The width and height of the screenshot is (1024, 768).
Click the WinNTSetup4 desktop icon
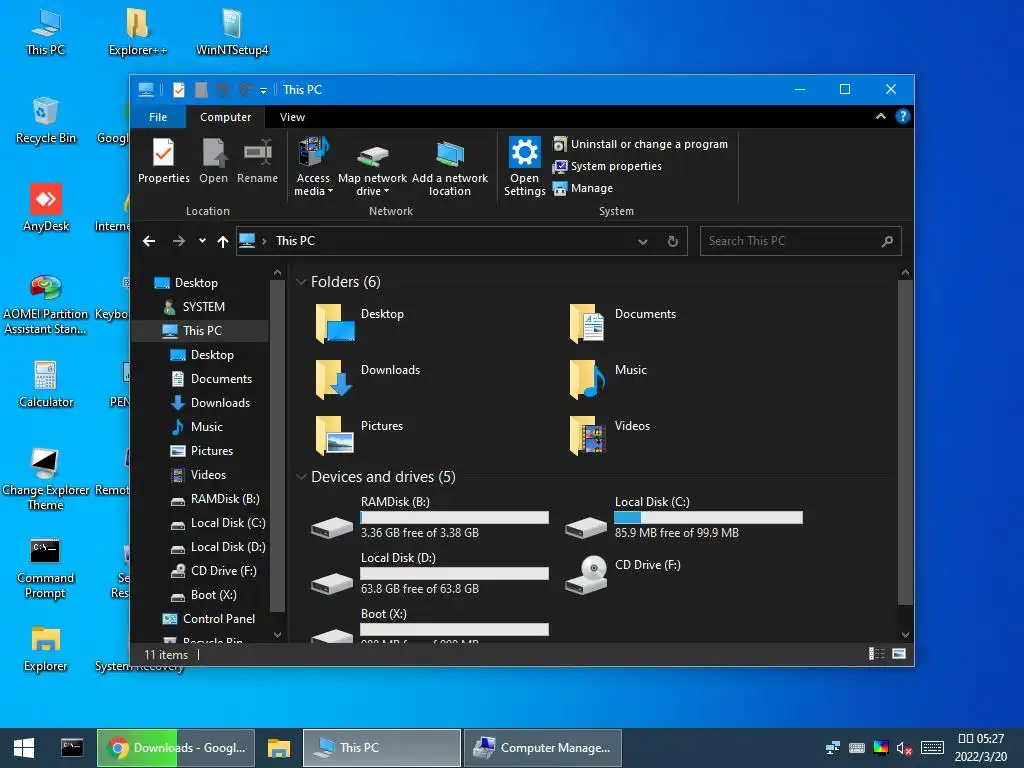point(232,32)
